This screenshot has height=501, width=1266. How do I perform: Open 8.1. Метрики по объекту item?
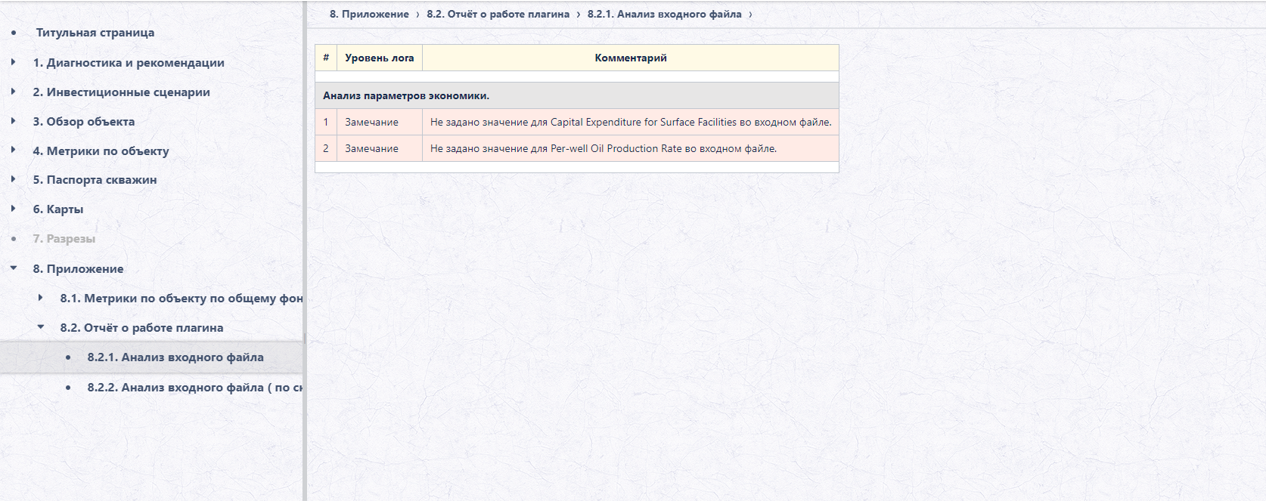tap(181, 298)
